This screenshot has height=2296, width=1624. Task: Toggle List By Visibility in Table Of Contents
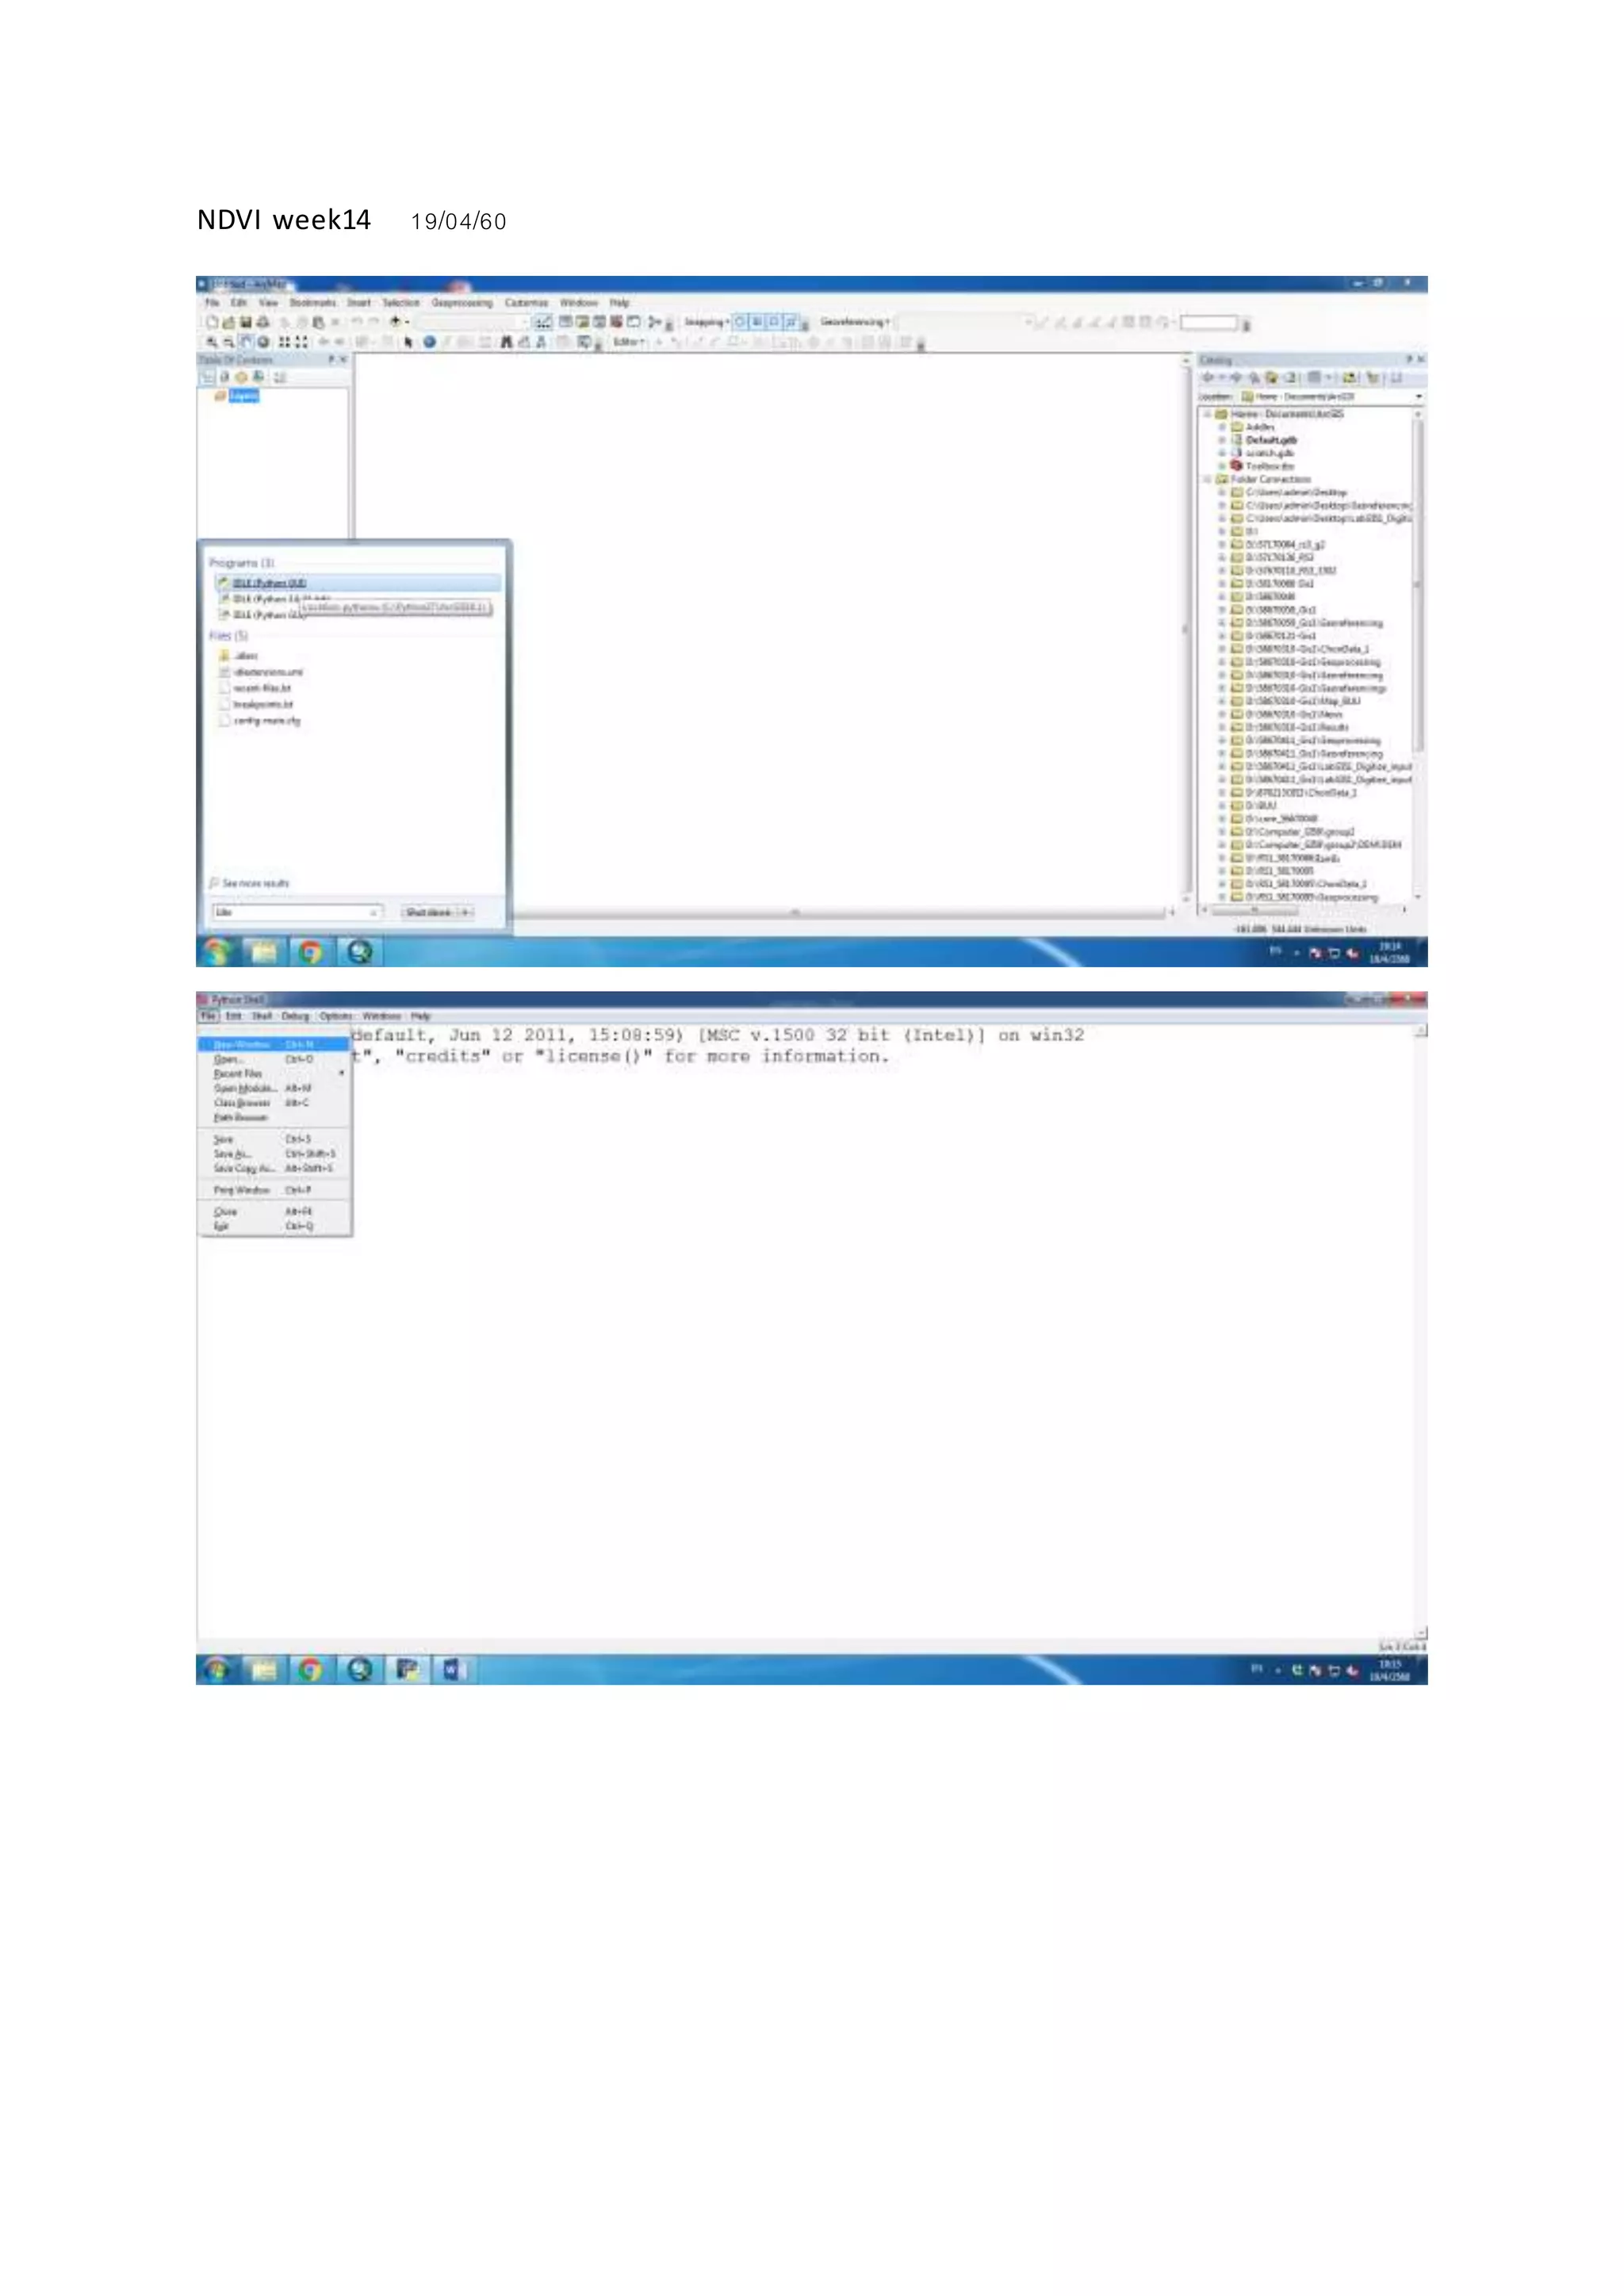(x=241, y=377)
